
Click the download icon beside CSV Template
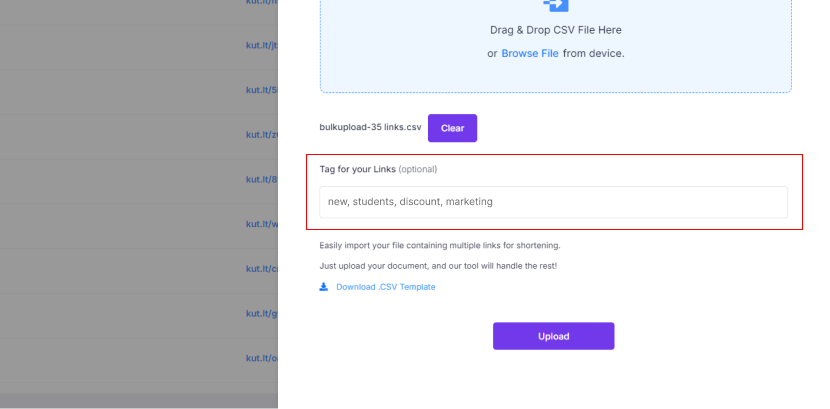[x=323, y=287]
